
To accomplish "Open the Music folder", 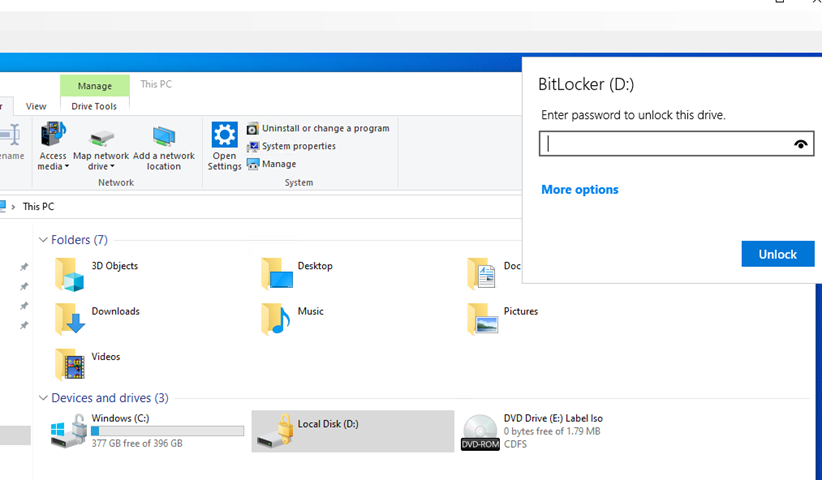I will [276, 318].
